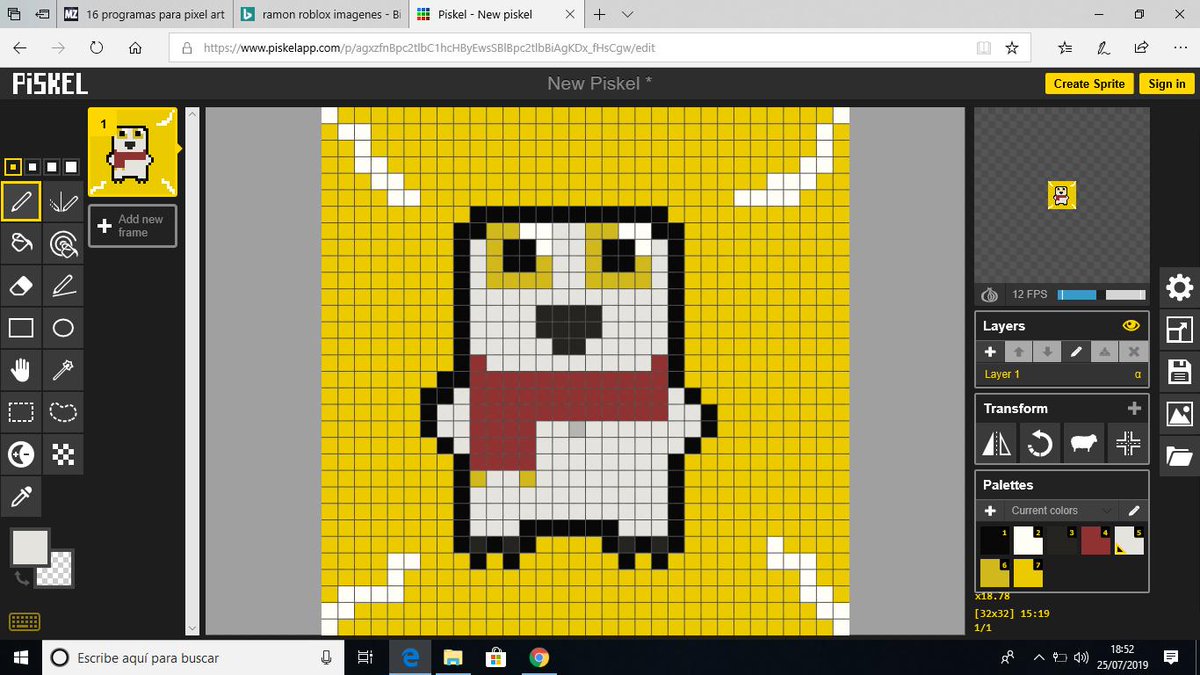
Task: Select the Lasso selection tool
Action: tap(63, 412)
